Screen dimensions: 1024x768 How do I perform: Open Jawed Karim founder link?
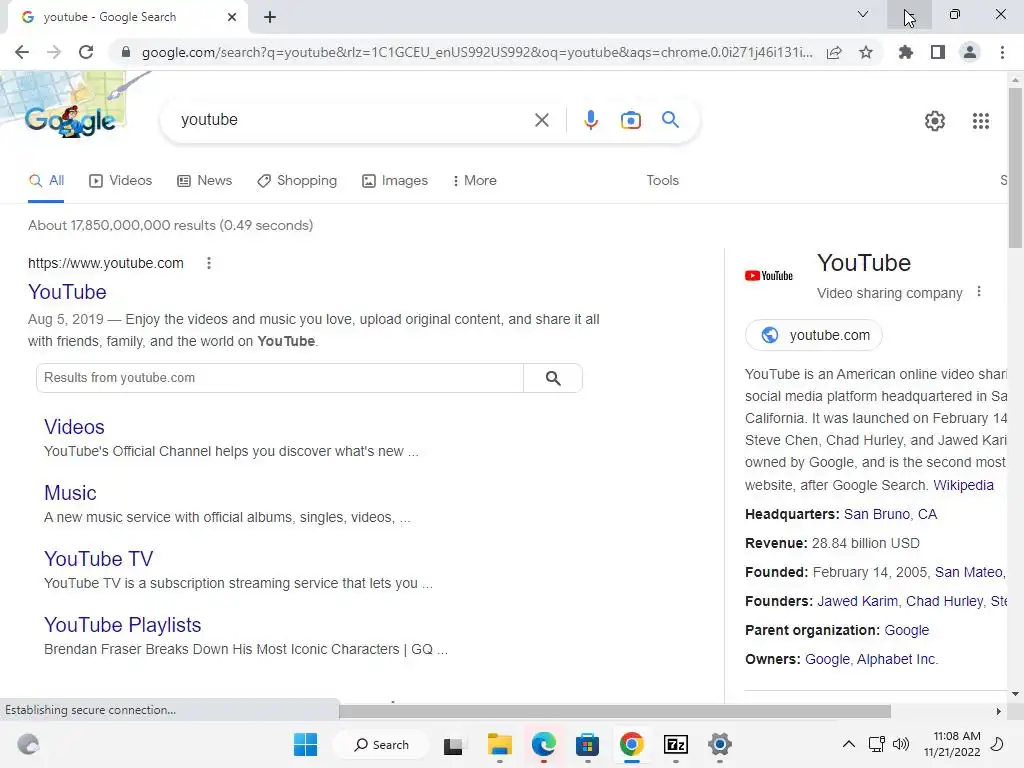(857, 601)
